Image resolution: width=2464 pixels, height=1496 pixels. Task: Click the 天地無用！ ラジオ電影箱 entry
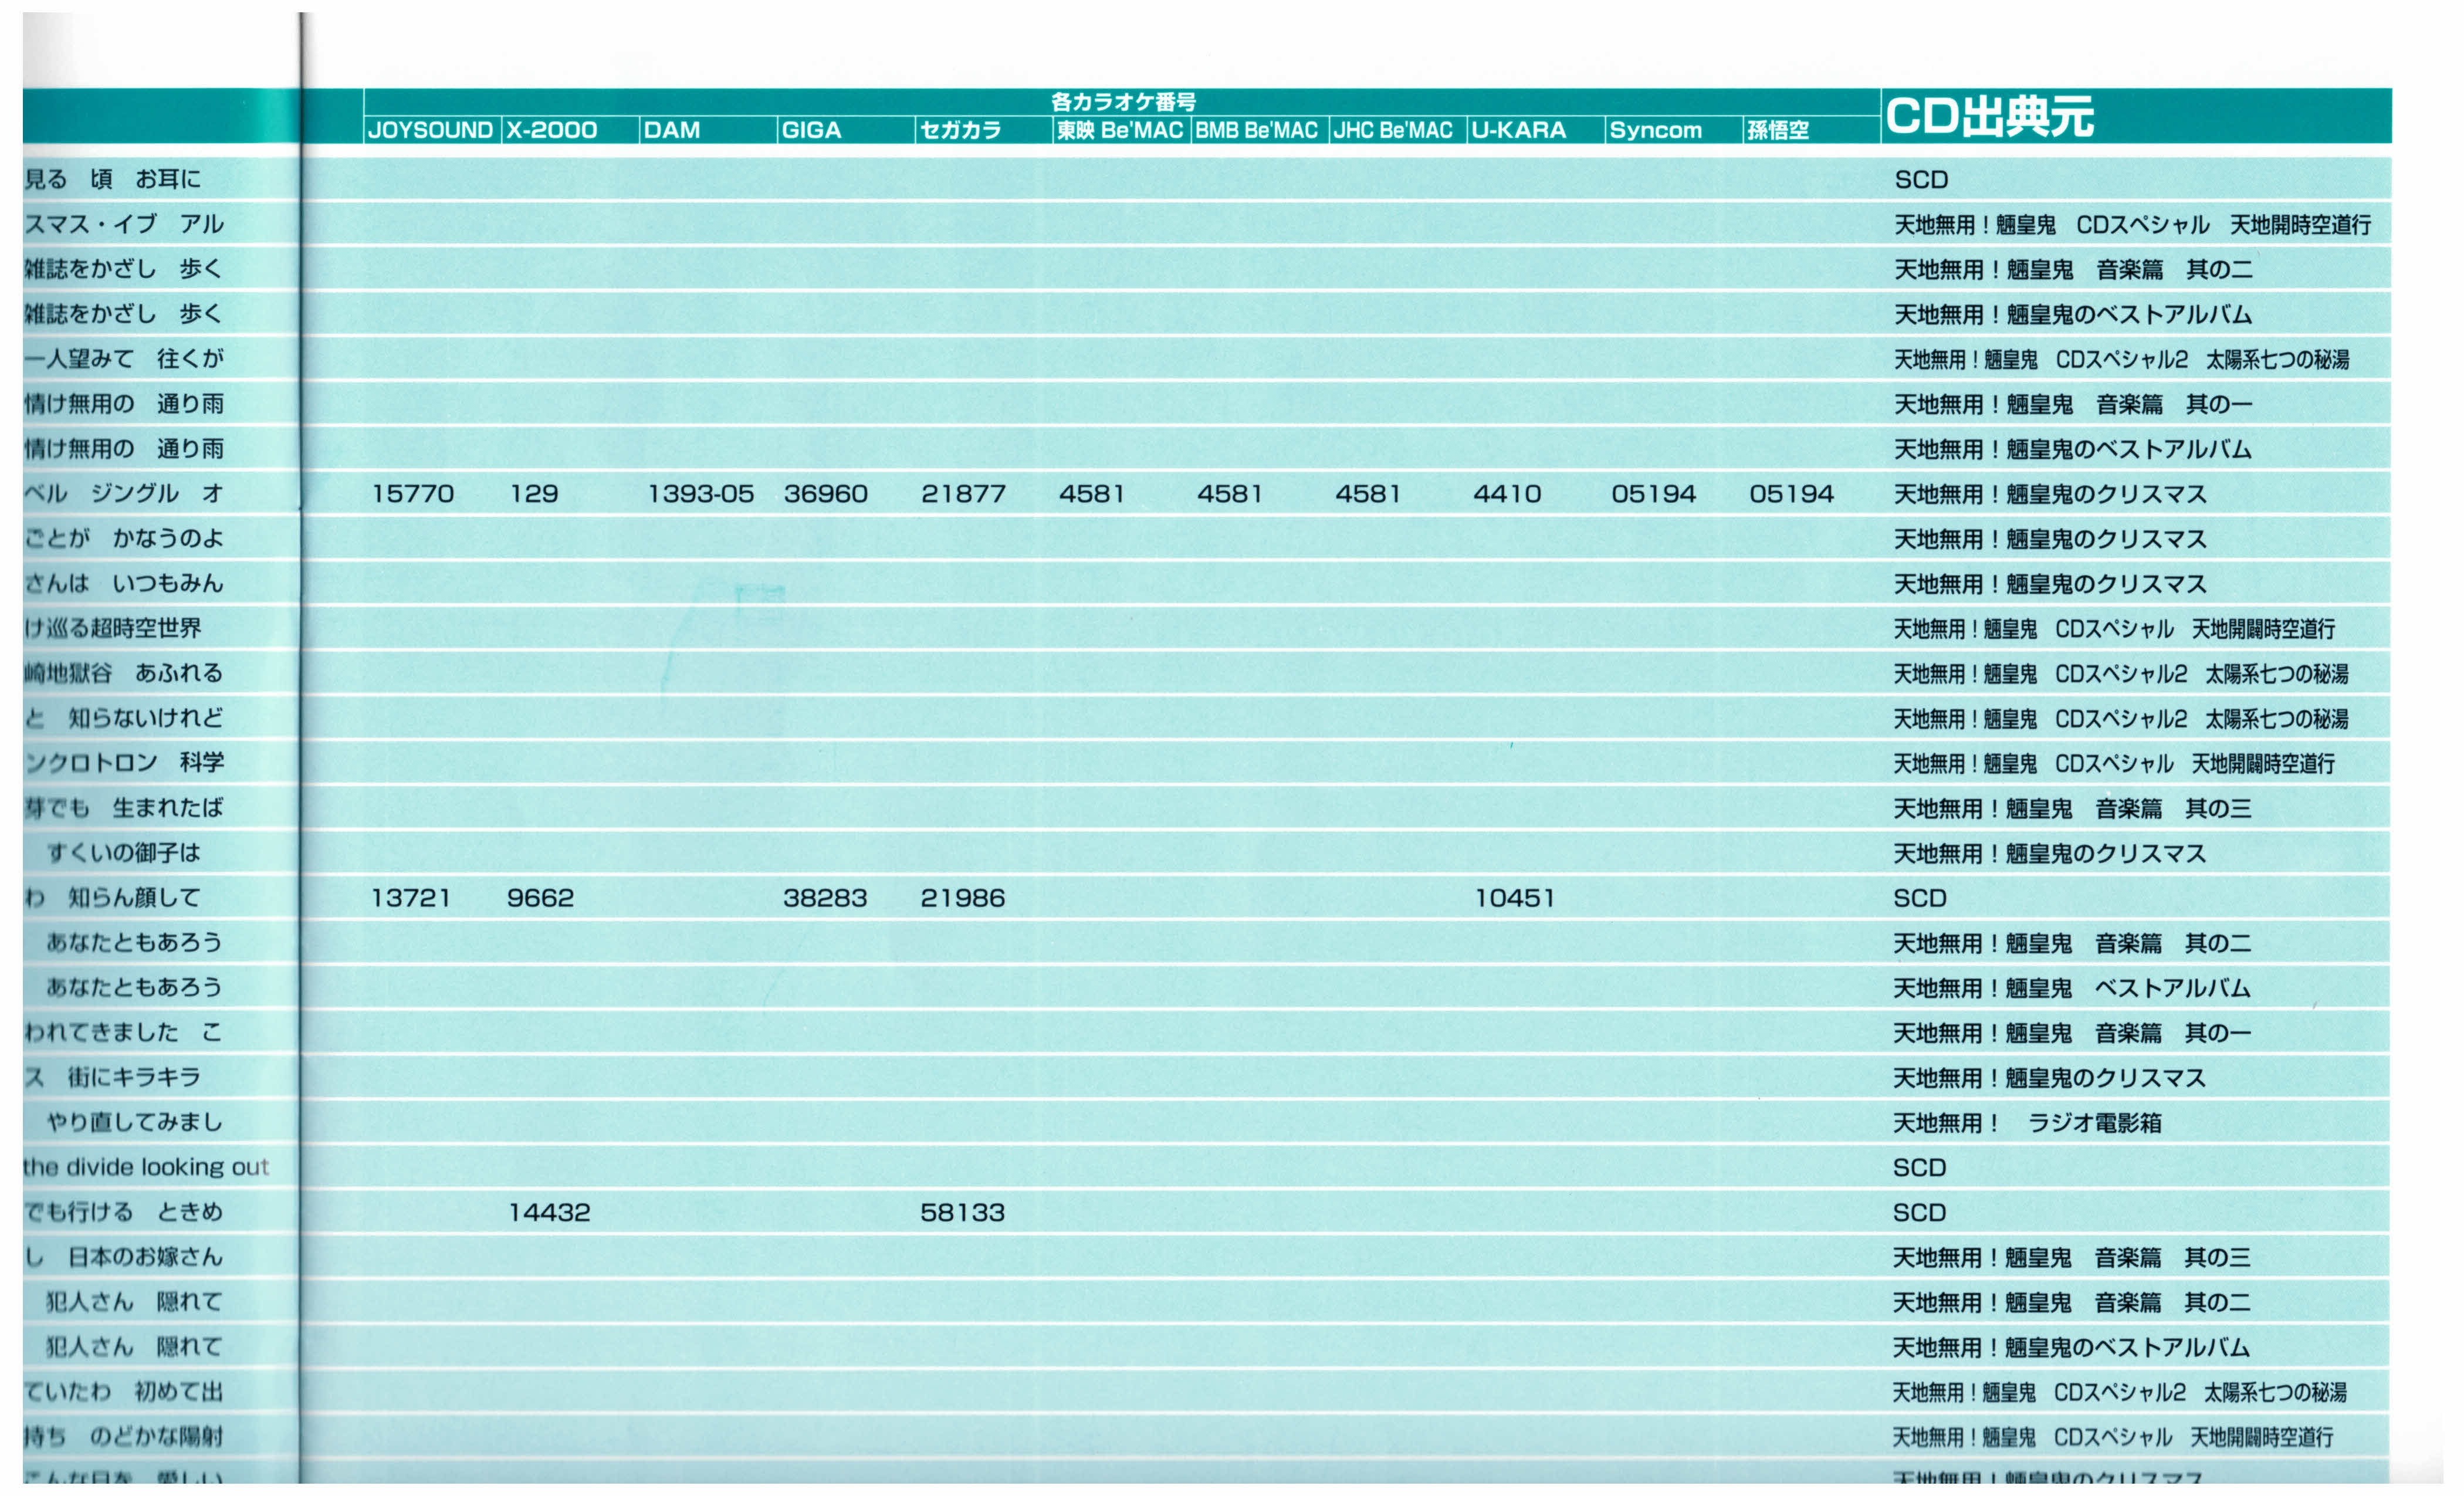[x=2027, y=1123]
